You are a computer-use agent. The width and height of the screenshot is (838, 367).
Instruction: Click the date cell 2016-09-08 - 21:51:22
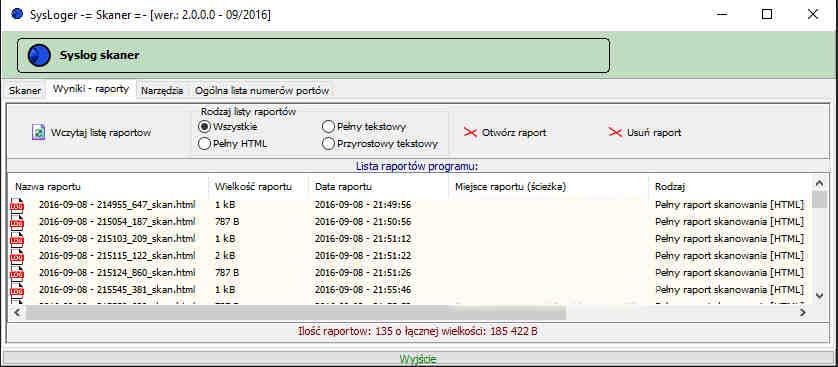363,256
